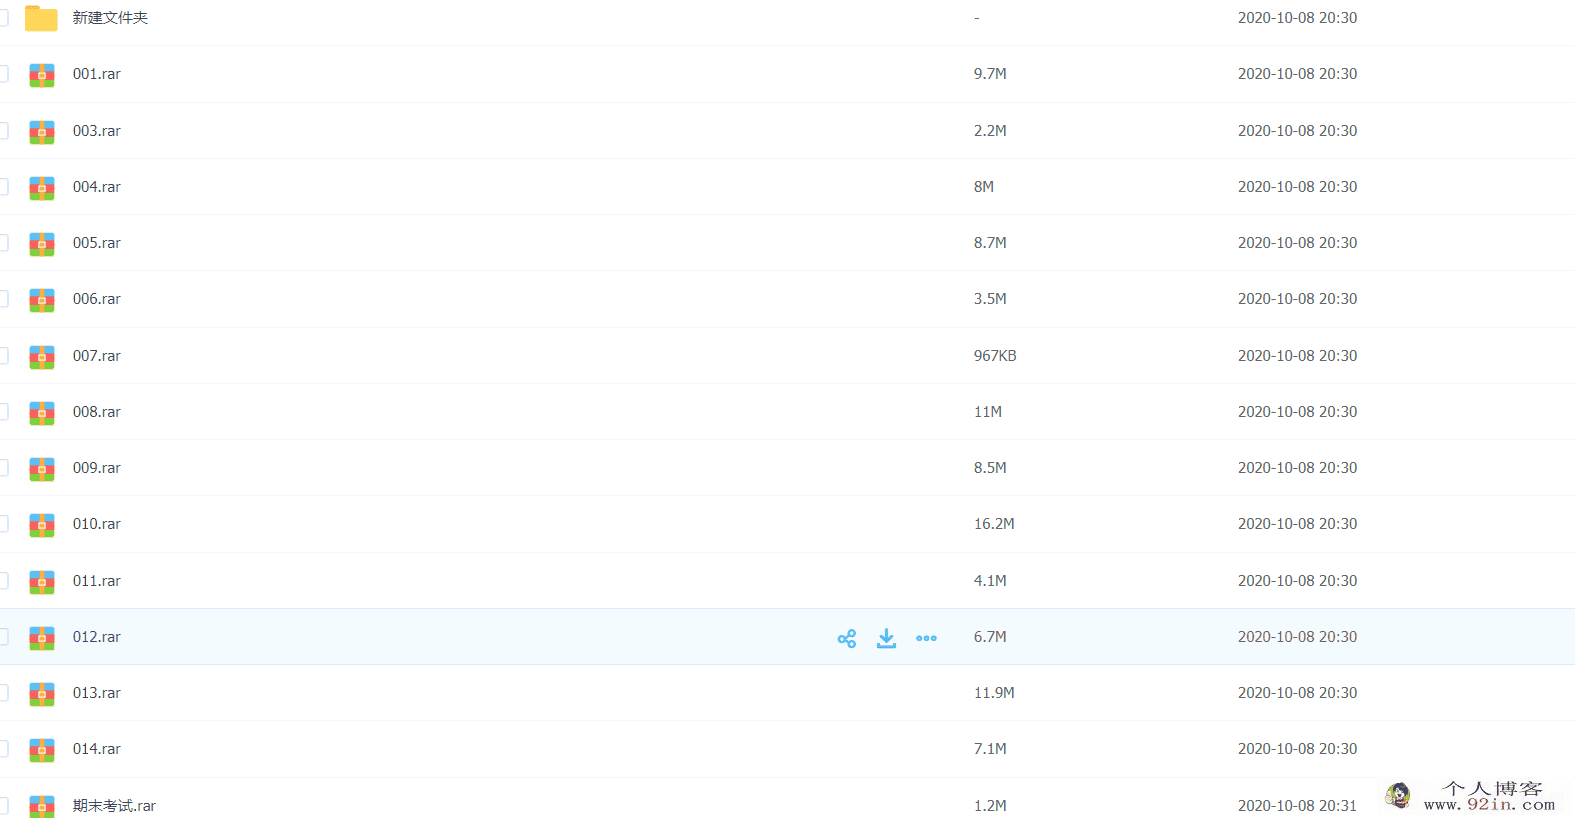
Task: Click the archive icon of 009.rar
Action: (x=42, y=469)
